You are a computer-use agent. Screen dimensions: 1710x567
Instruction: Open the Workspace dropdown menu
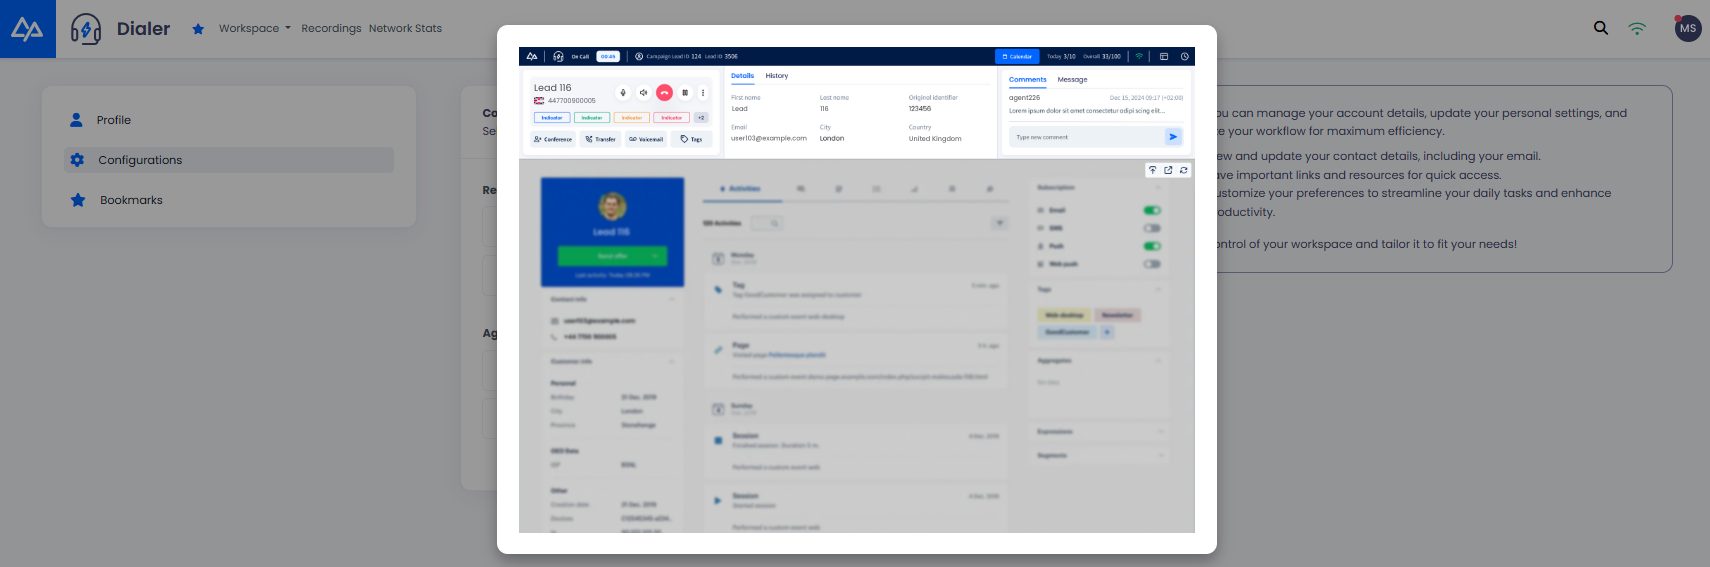(x=255, y=28)
